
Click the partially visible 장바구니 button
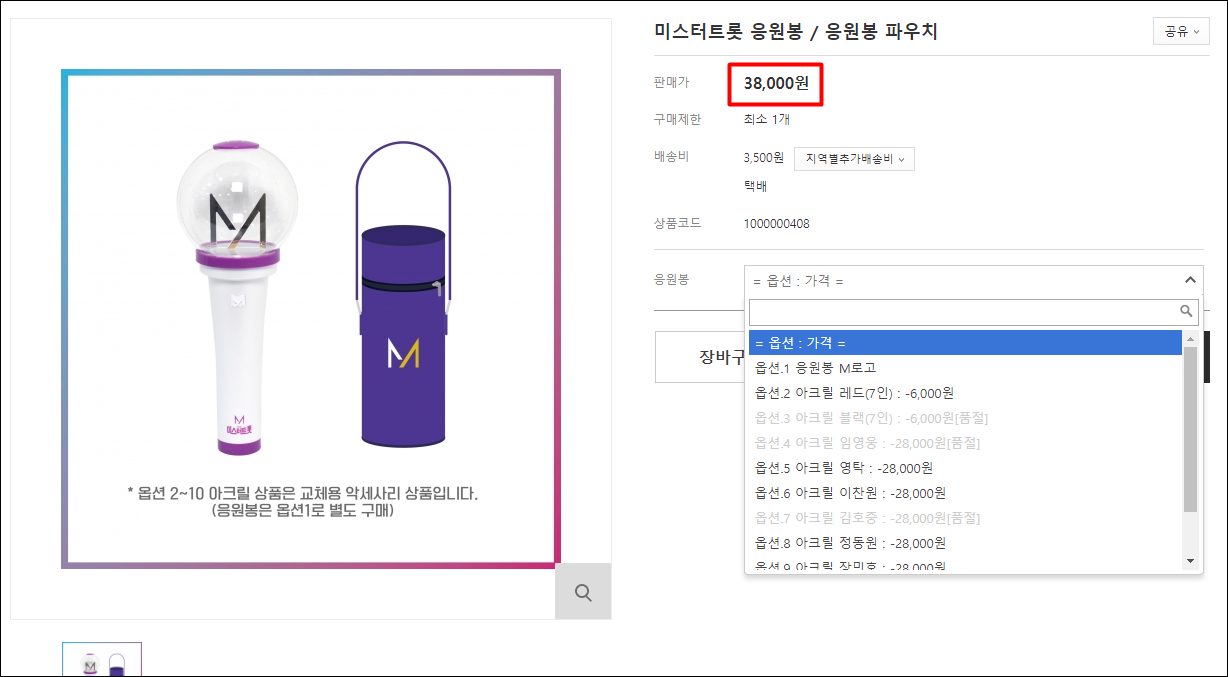pos(701,357)
